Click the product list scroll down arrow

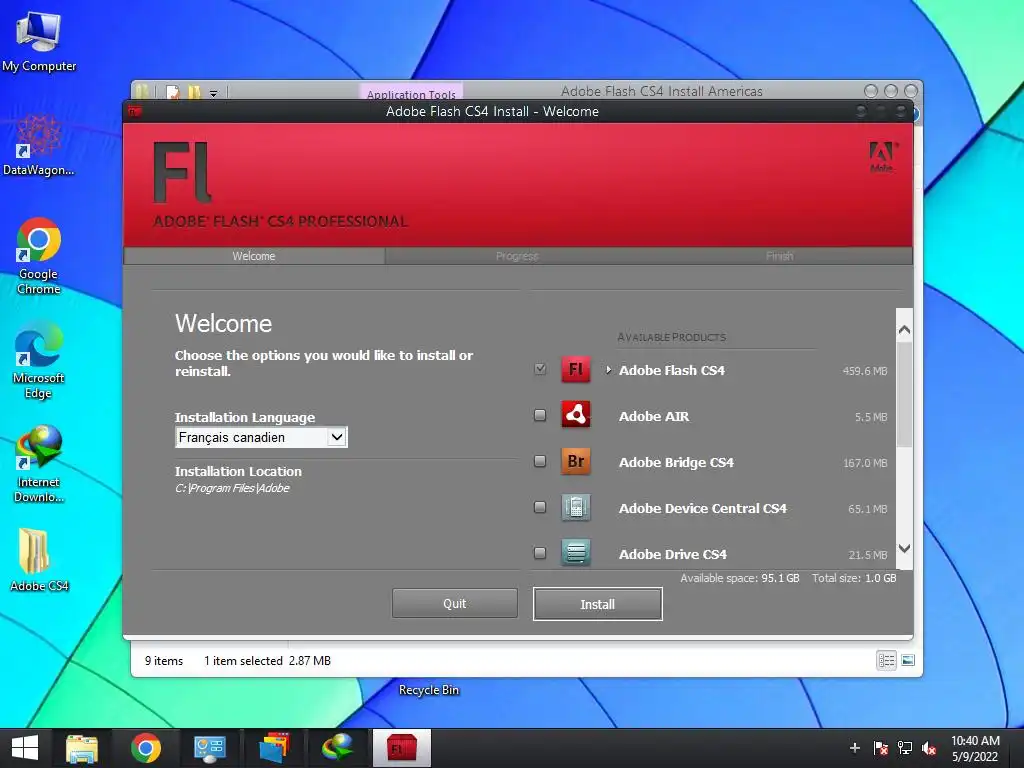click(x=904, y=549)
